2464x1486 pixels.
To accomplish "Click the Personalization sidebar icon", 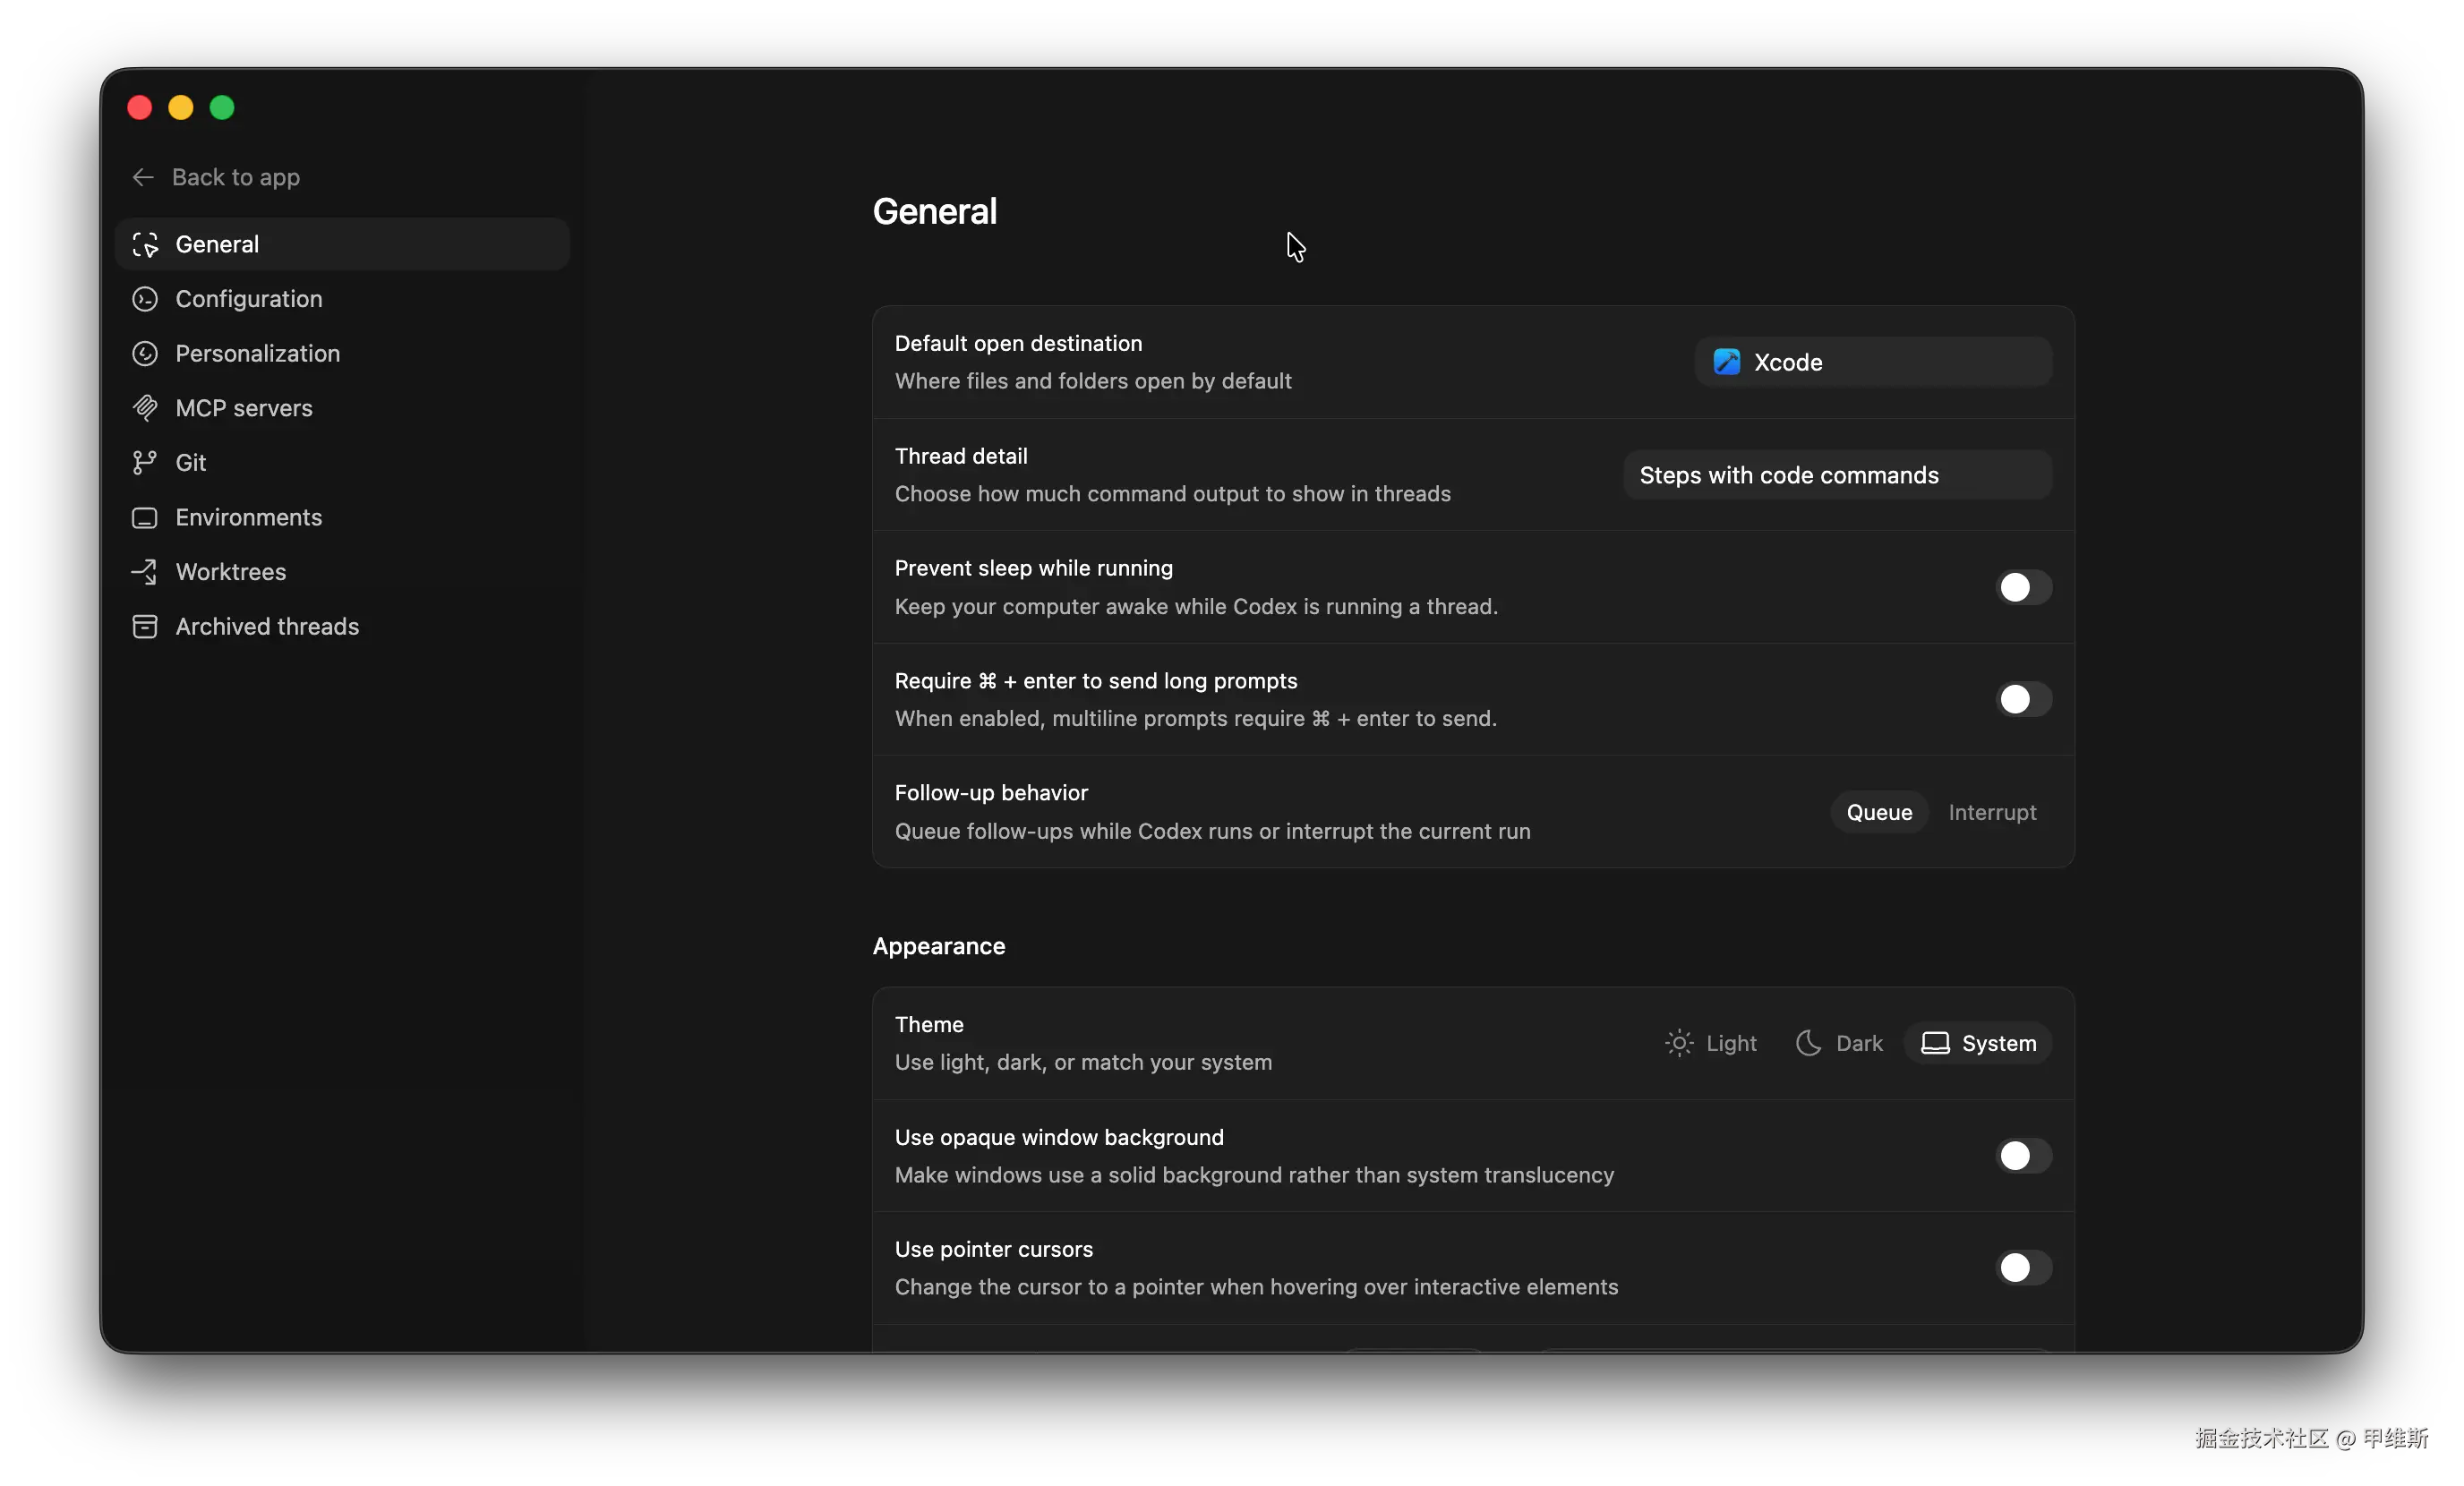I will (x=145, y=354).
